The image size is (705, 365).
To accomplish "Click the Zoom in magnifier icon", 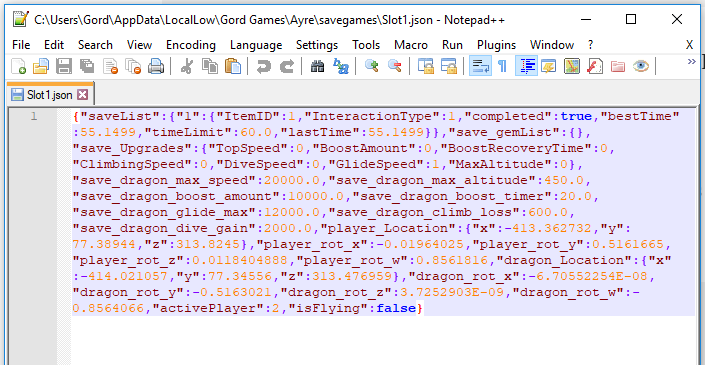I will pyautogui.click(x=371, y=67).
